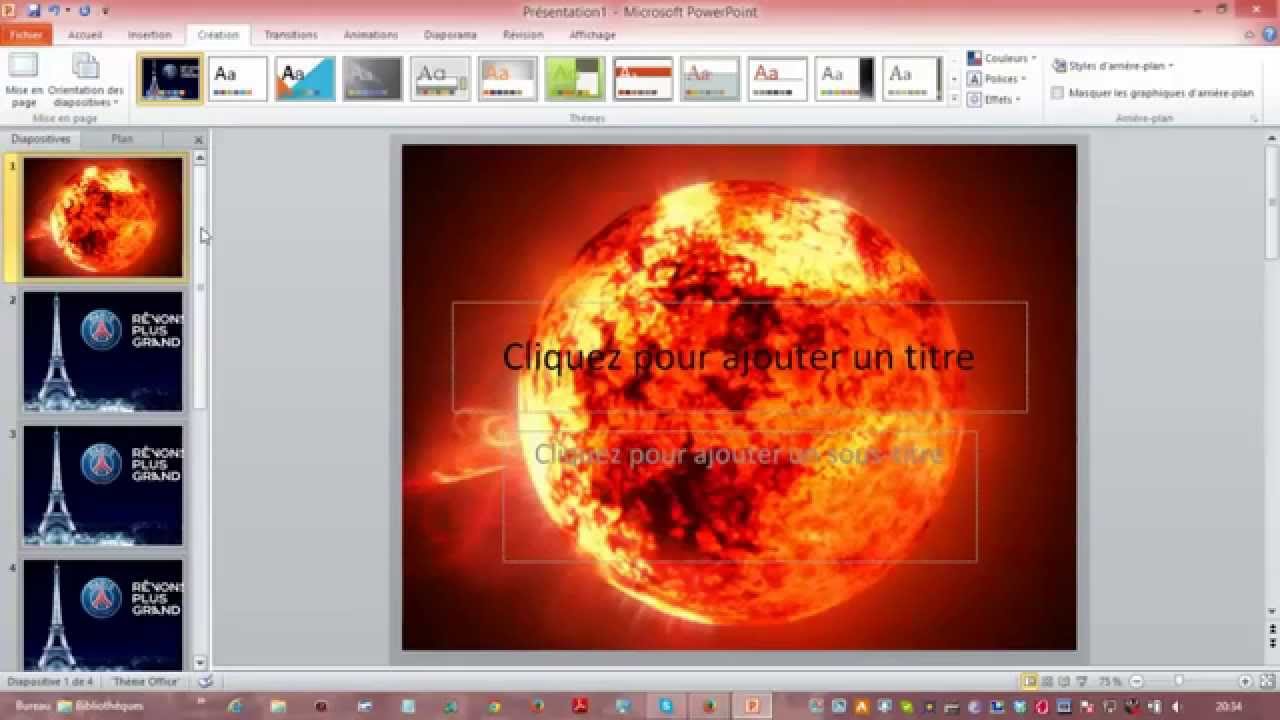The width and height of the screenshot is (1280, 720).
Task: Open the Couleurs dropdown
Action: [1002, 59]
